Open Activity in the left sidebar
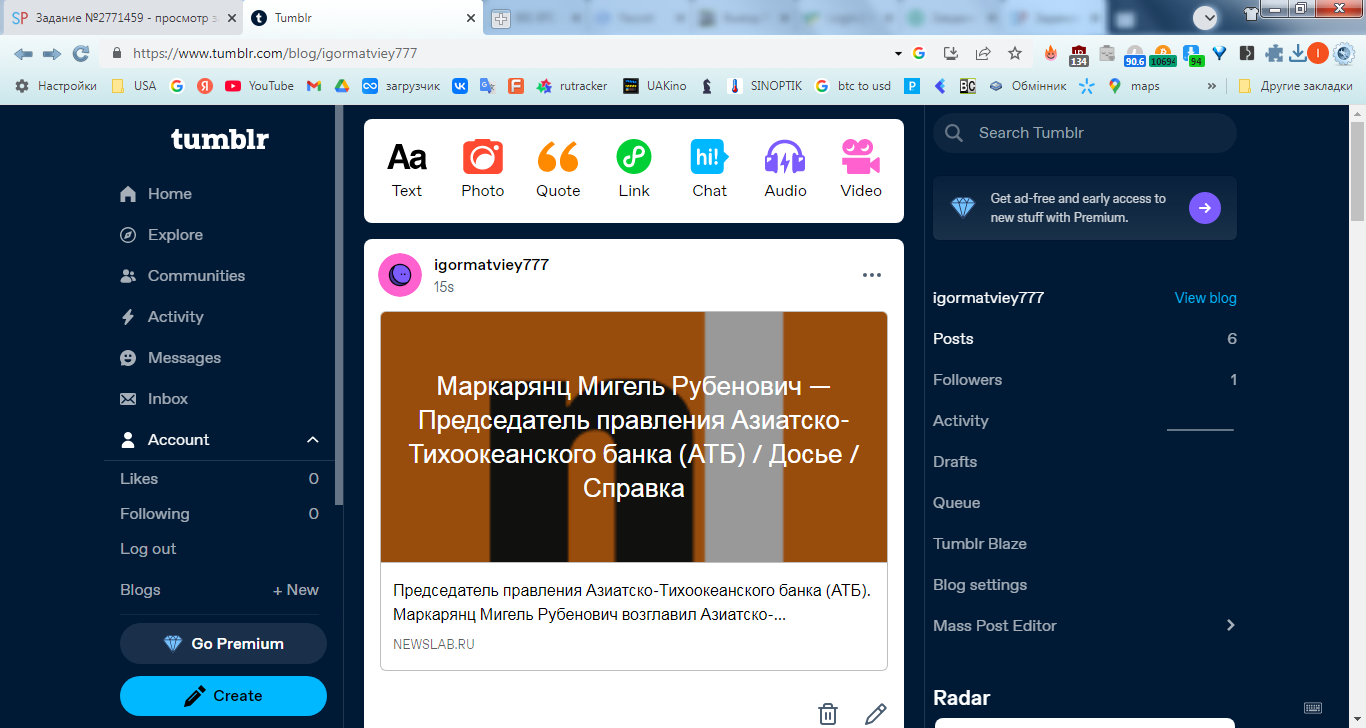Screen dimensions: 1366x728 click(161, 317)
